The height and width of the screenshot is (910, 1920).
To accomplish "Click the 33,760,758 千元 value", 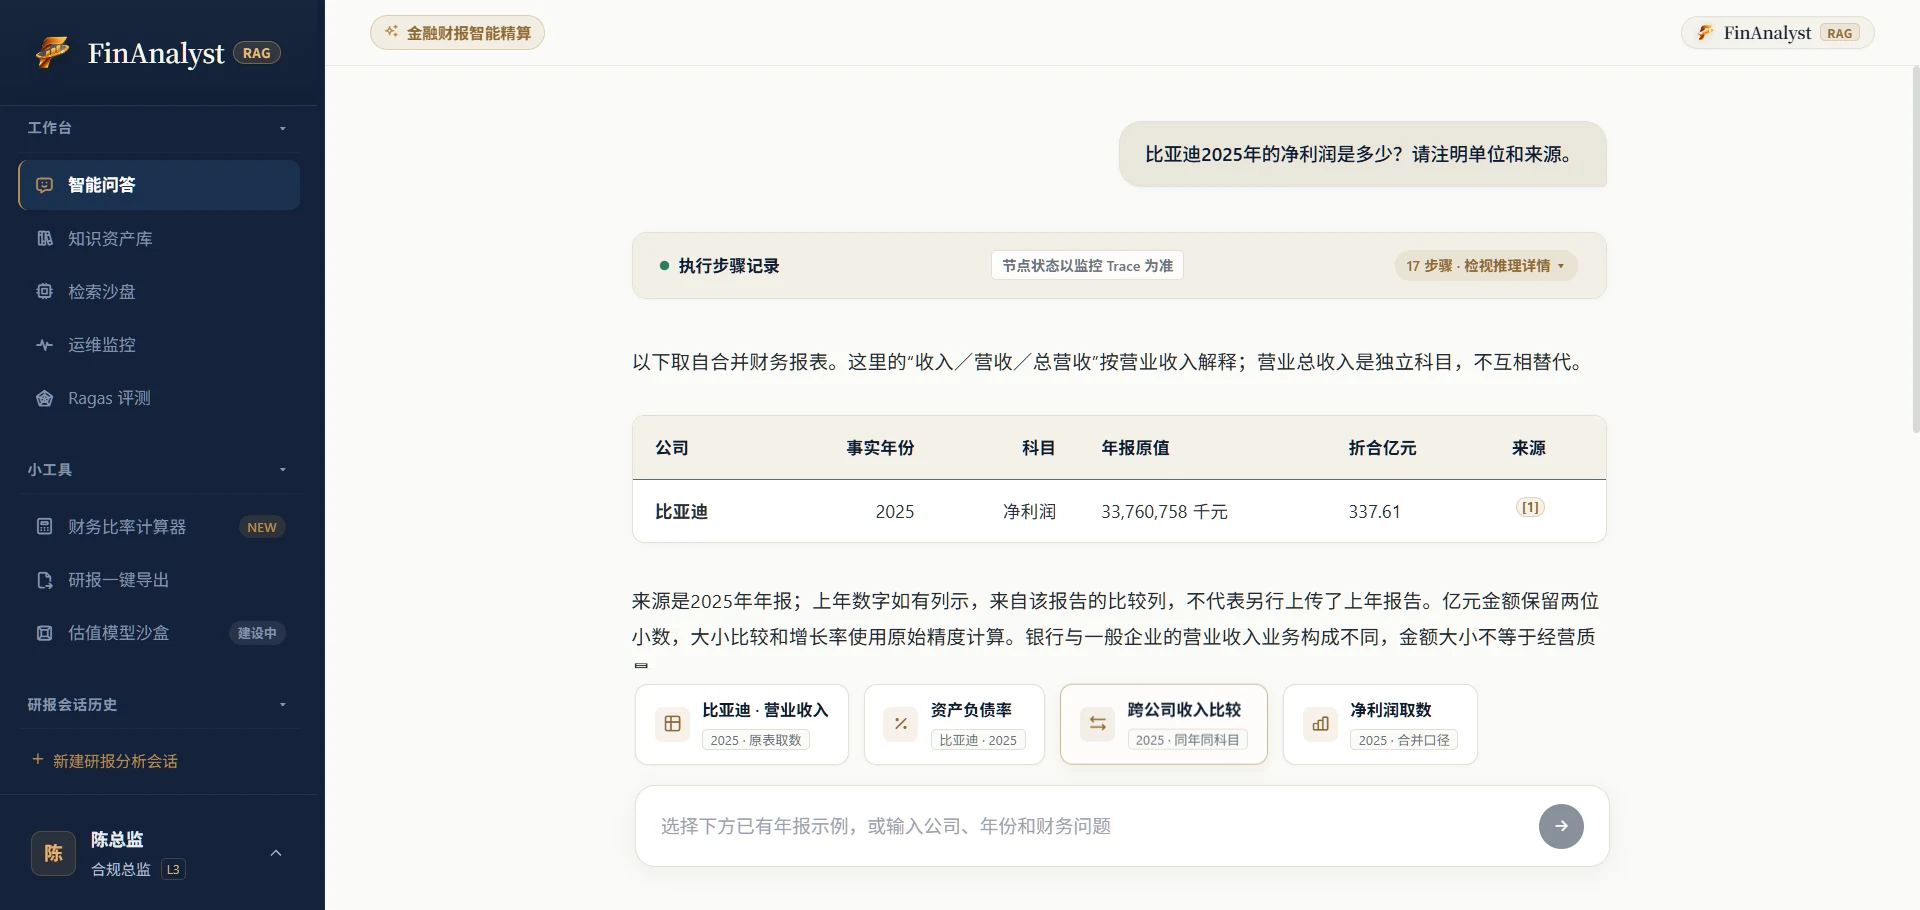I will (1164, 512).
